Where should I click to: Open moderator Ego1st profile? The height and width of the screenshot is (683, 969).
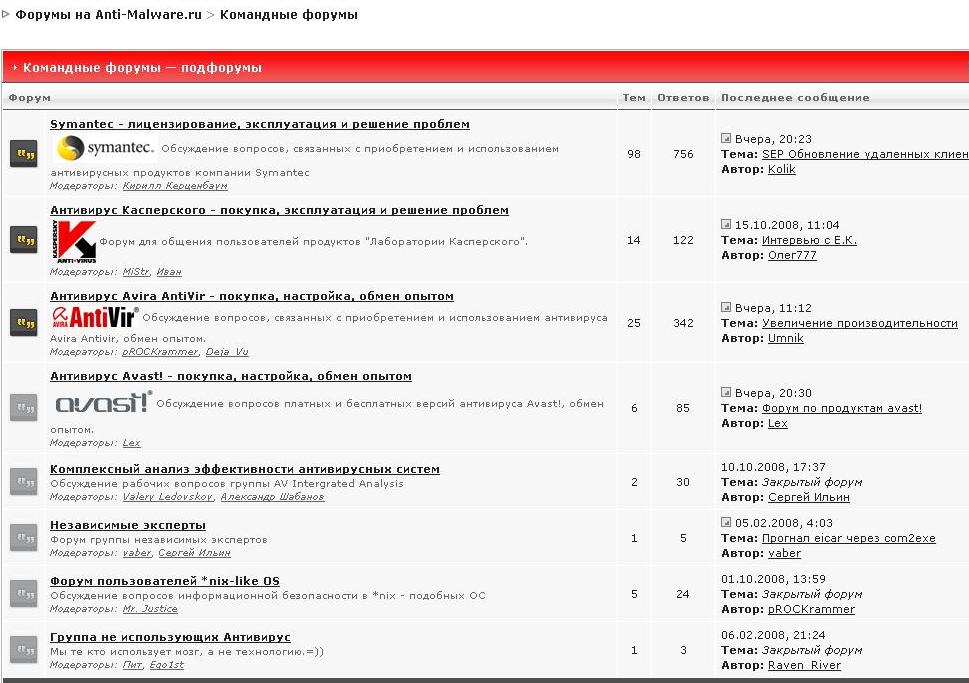pos(166,665)
